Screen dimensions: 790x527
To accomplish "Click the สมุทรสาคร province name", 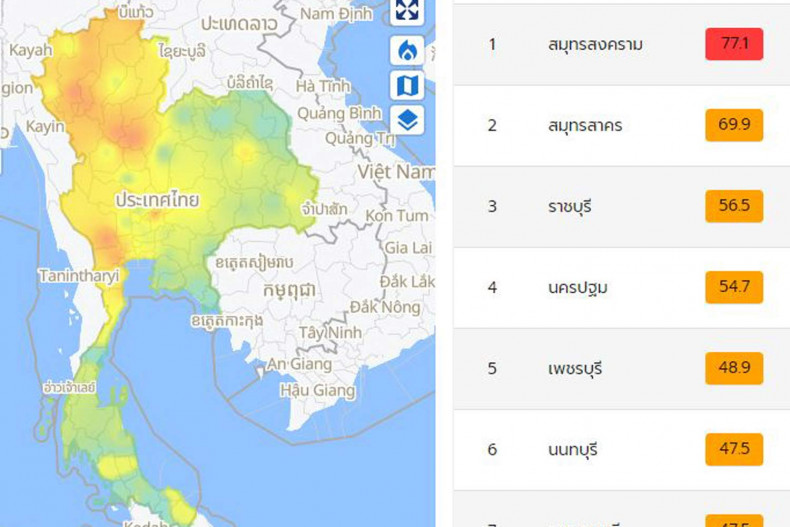I will (586, 125).
